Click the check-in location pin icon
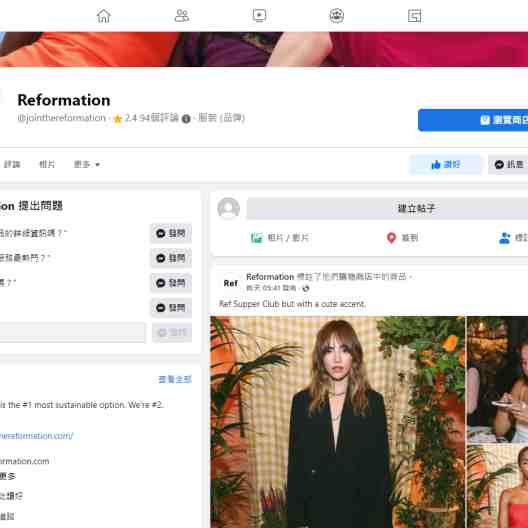This screenshot has width=528, height=528. point(391,238)
